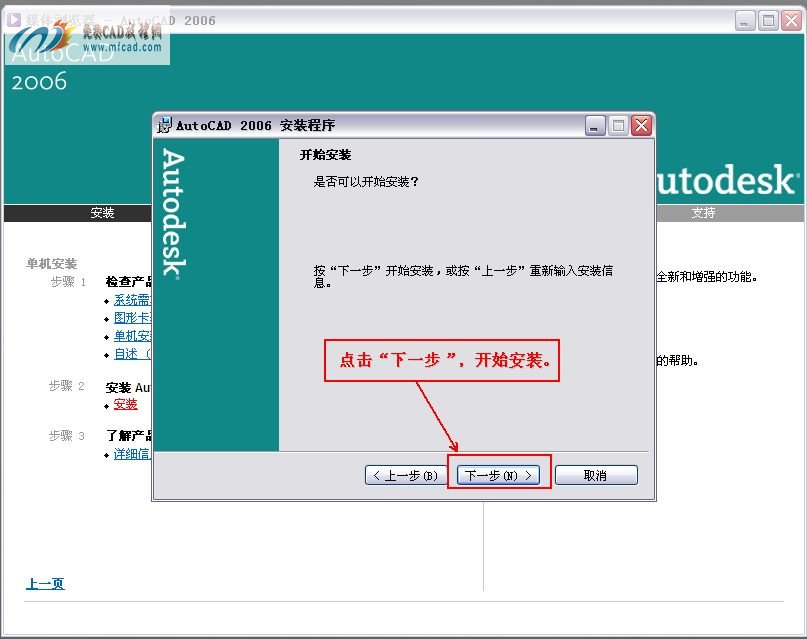The image size is (807, 639).
Task: Click the text 是否可以开始安装?
Action: click(x=366, y=182)
